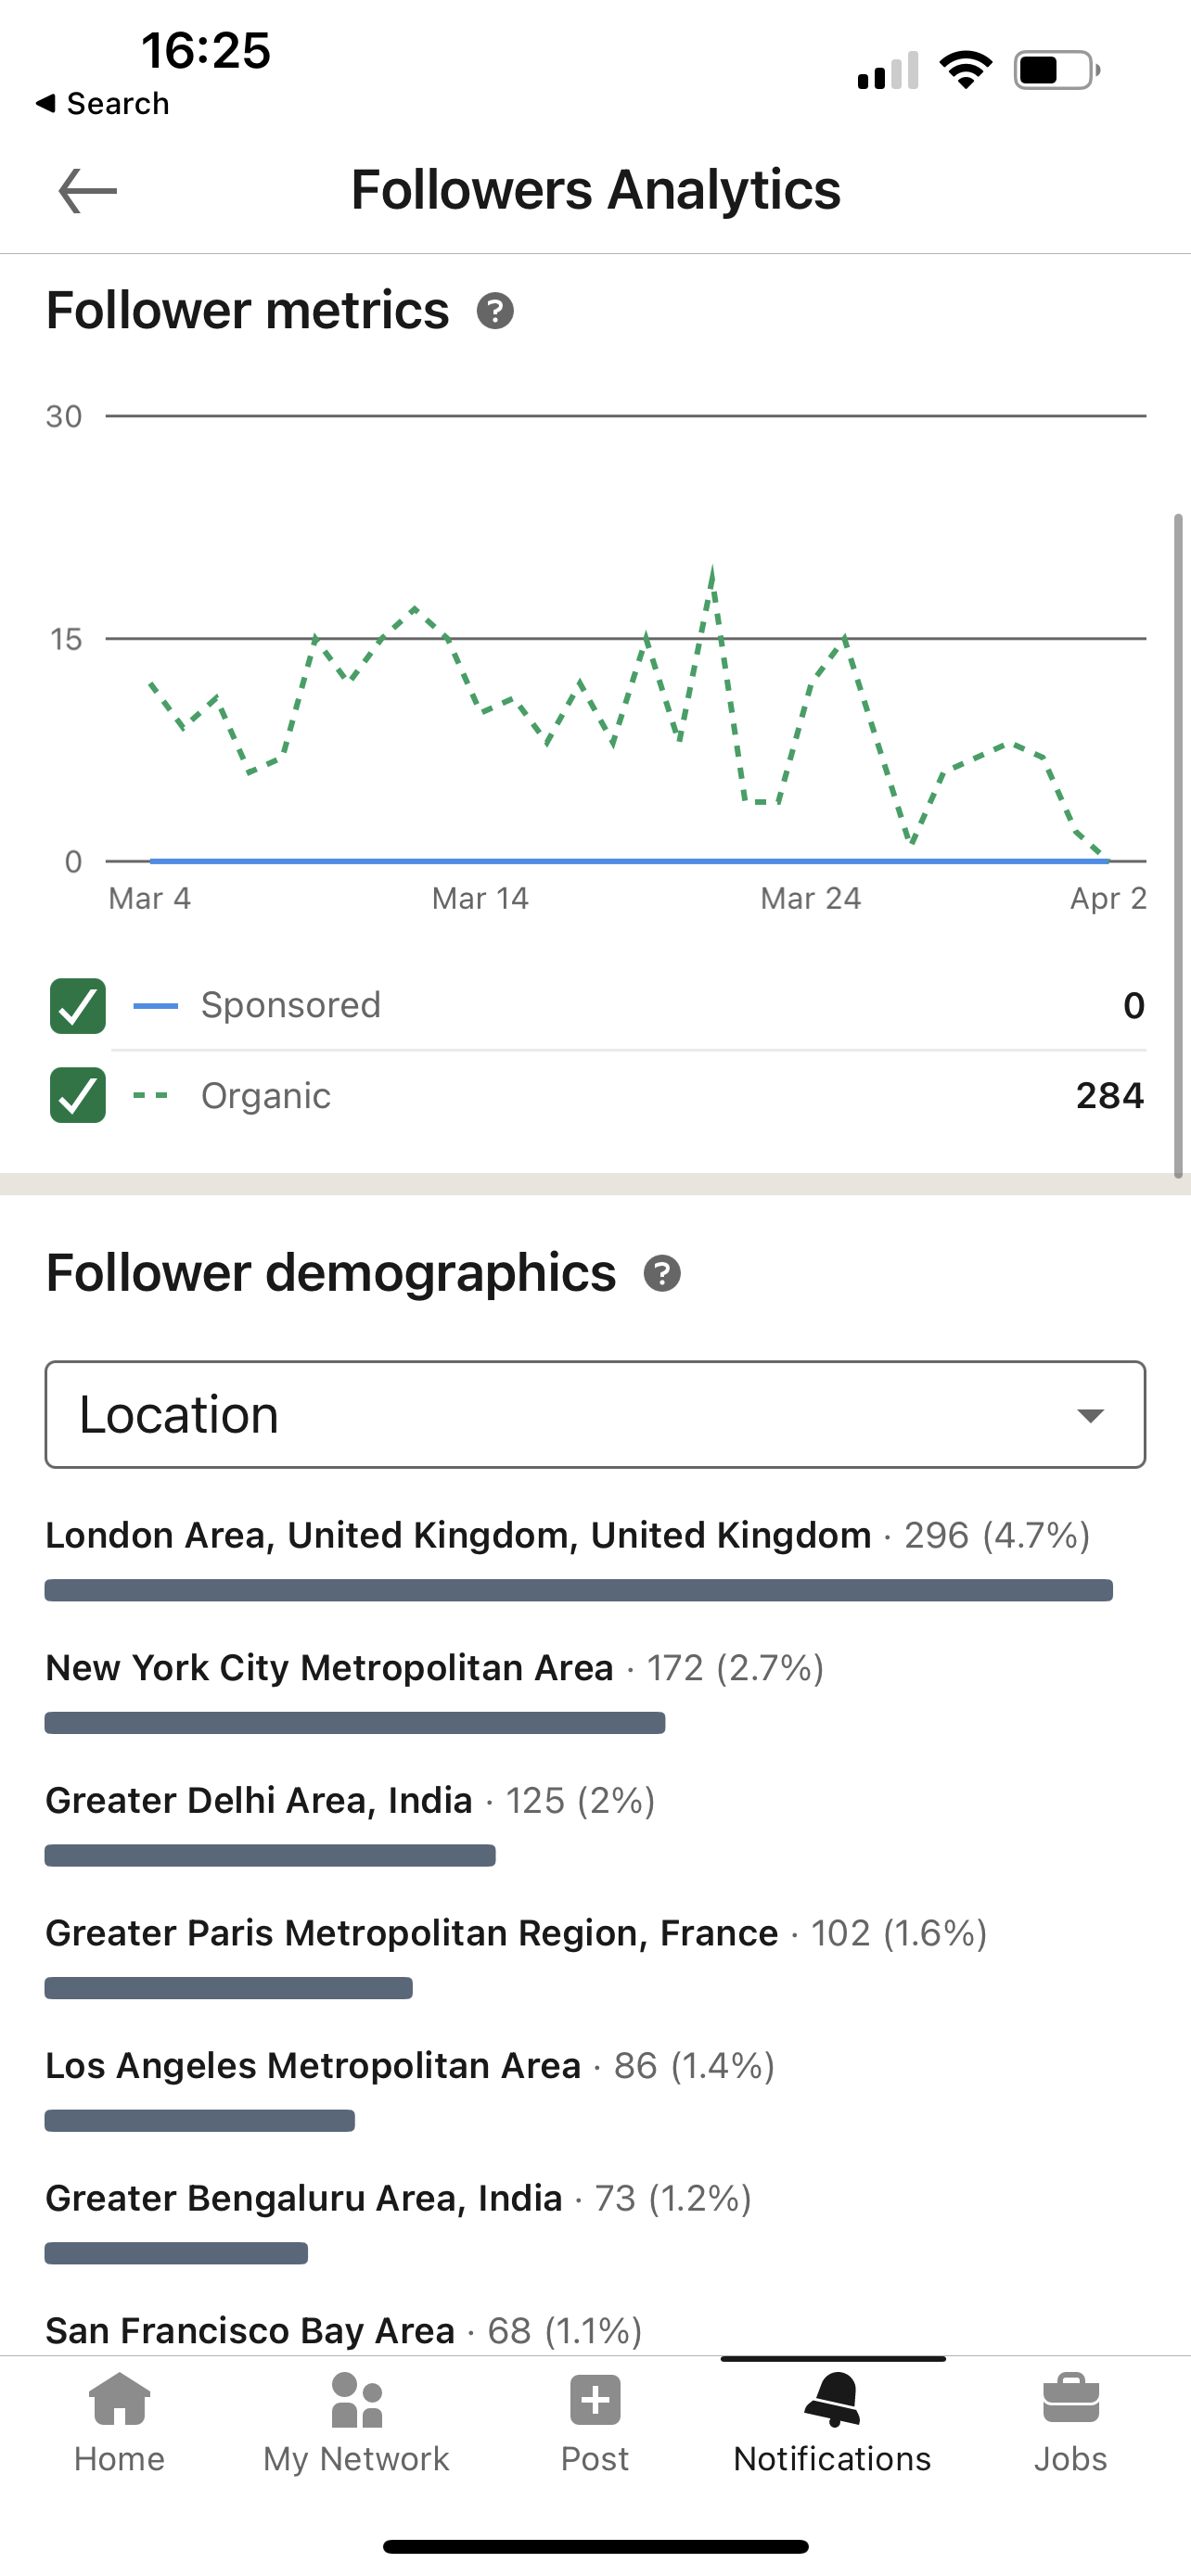The image size is (1191, 2576).
Task: Tap the Greater Delhi Area bar
Action: pos(270,1856)
